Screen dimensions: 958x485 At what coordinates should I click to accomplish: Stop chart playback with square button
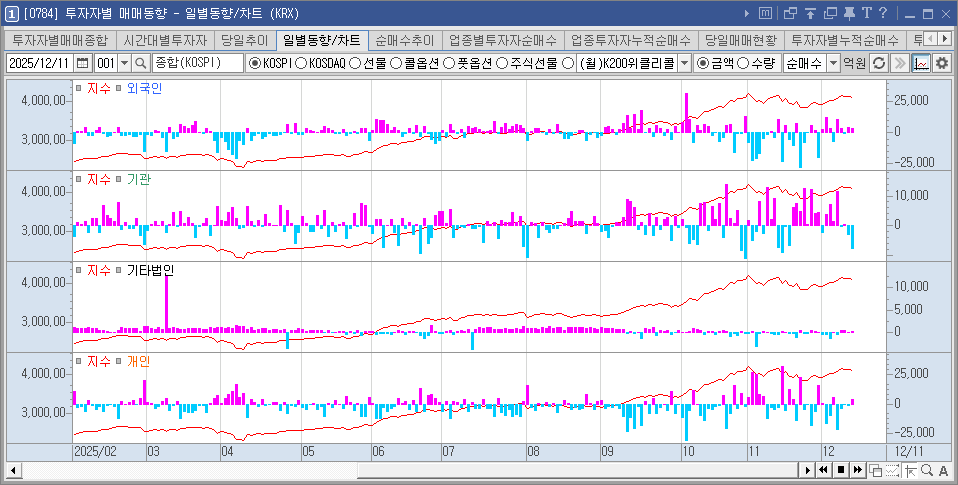pos(841,470)
